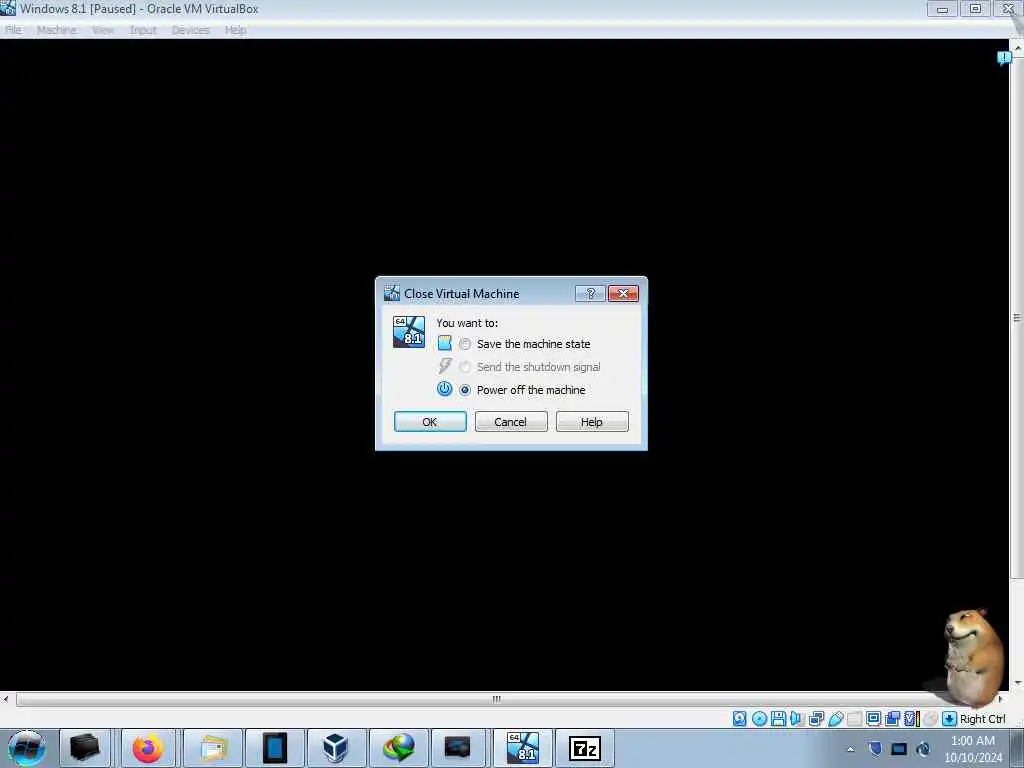Confirm with the OK button
Image resolution: width=1024 pixels, height=768 pixels.
tap(430, 422)
